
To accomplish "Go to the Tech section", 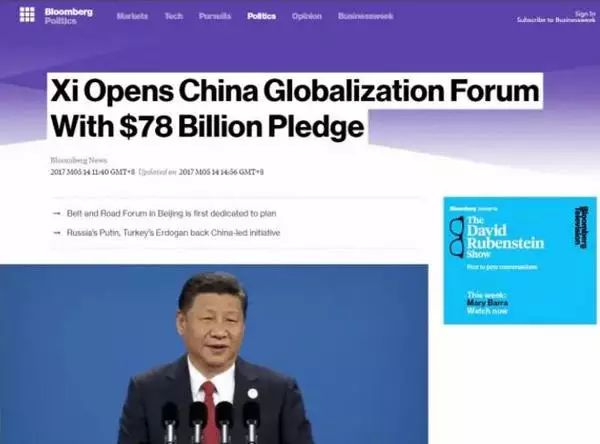I will tap(174, 16).
